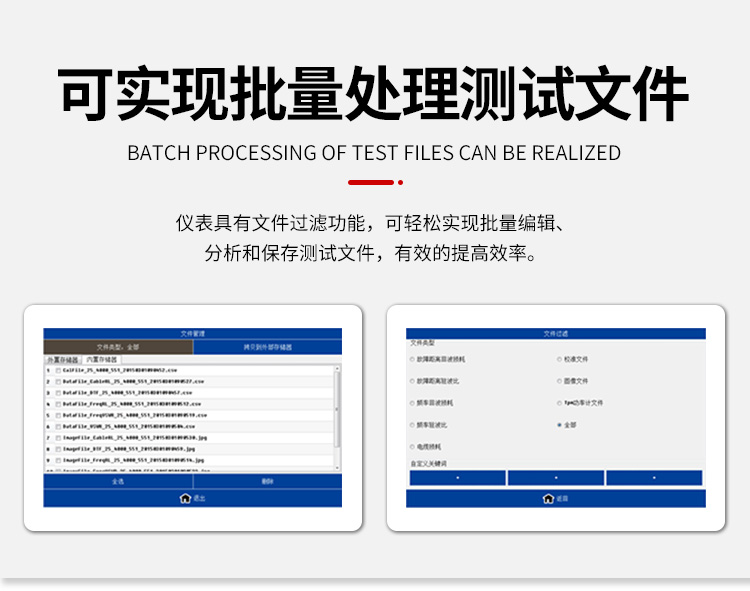
Task: Check the CalFile .cse file checkbox
Action: point(58,370)
